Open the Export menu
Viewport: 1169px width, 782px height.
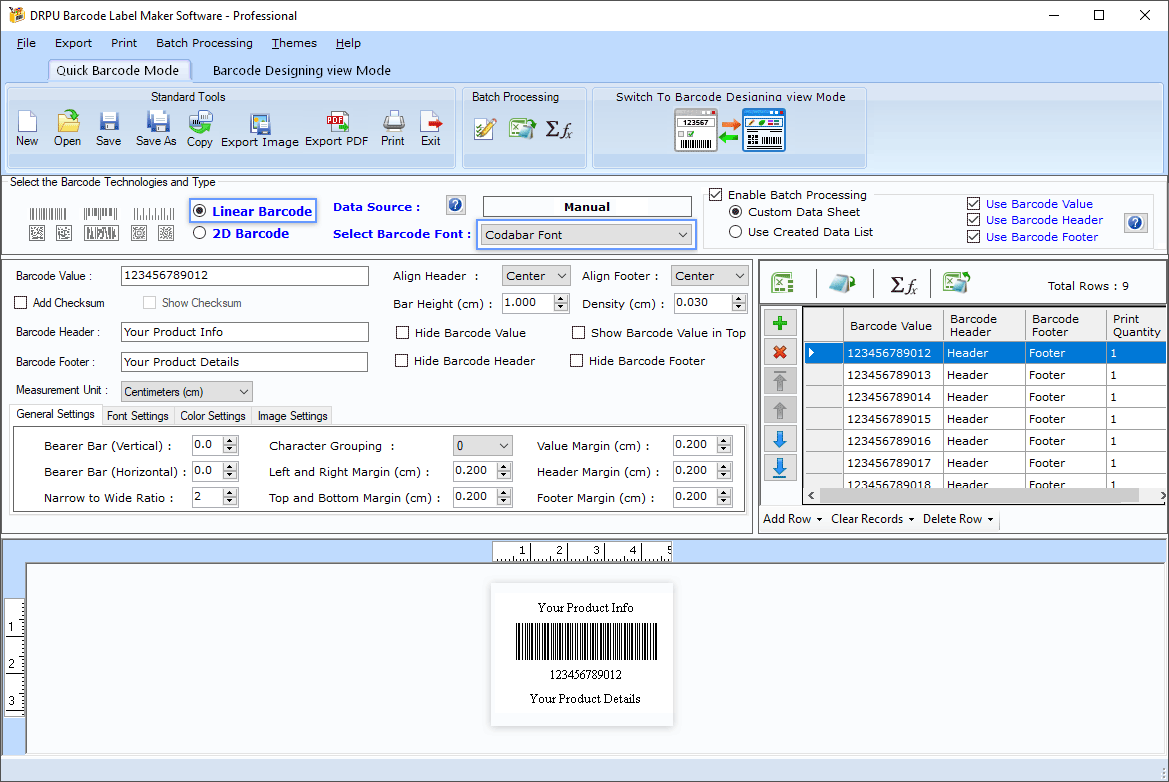pyautogui.click(x=73, y=43)
